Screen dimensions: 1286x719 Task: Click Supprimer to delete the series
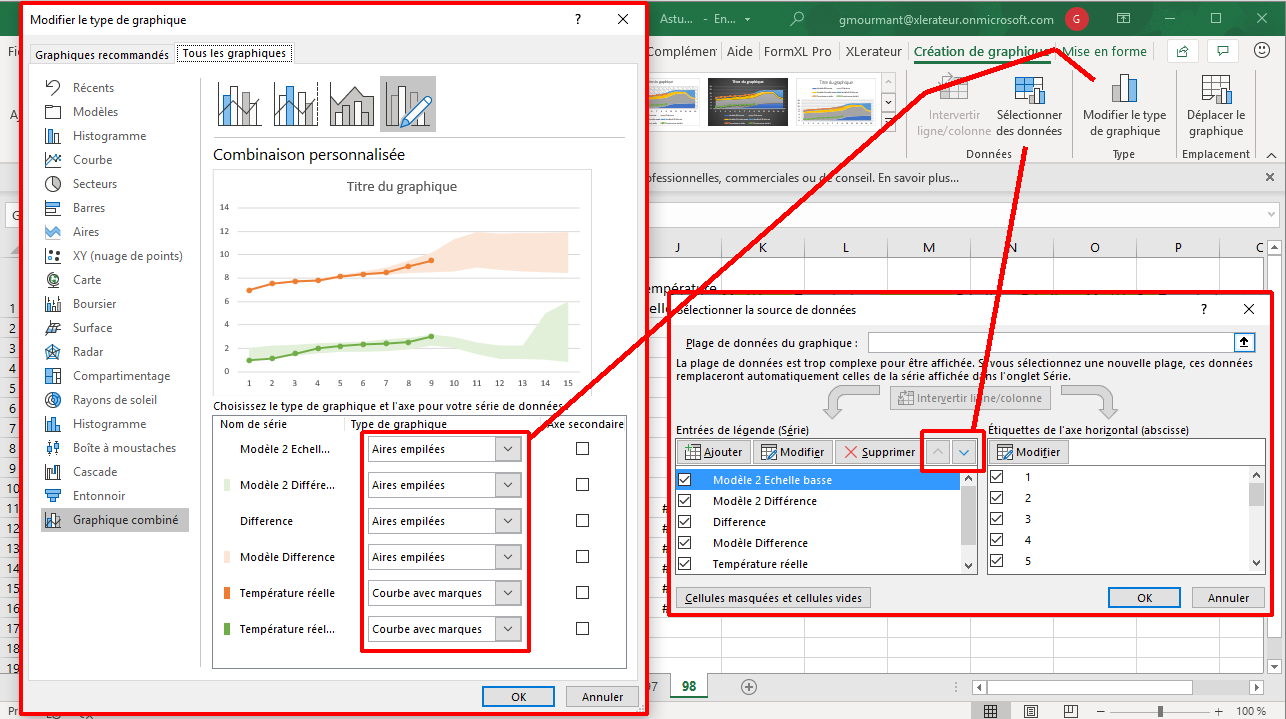tap(879, 452)
